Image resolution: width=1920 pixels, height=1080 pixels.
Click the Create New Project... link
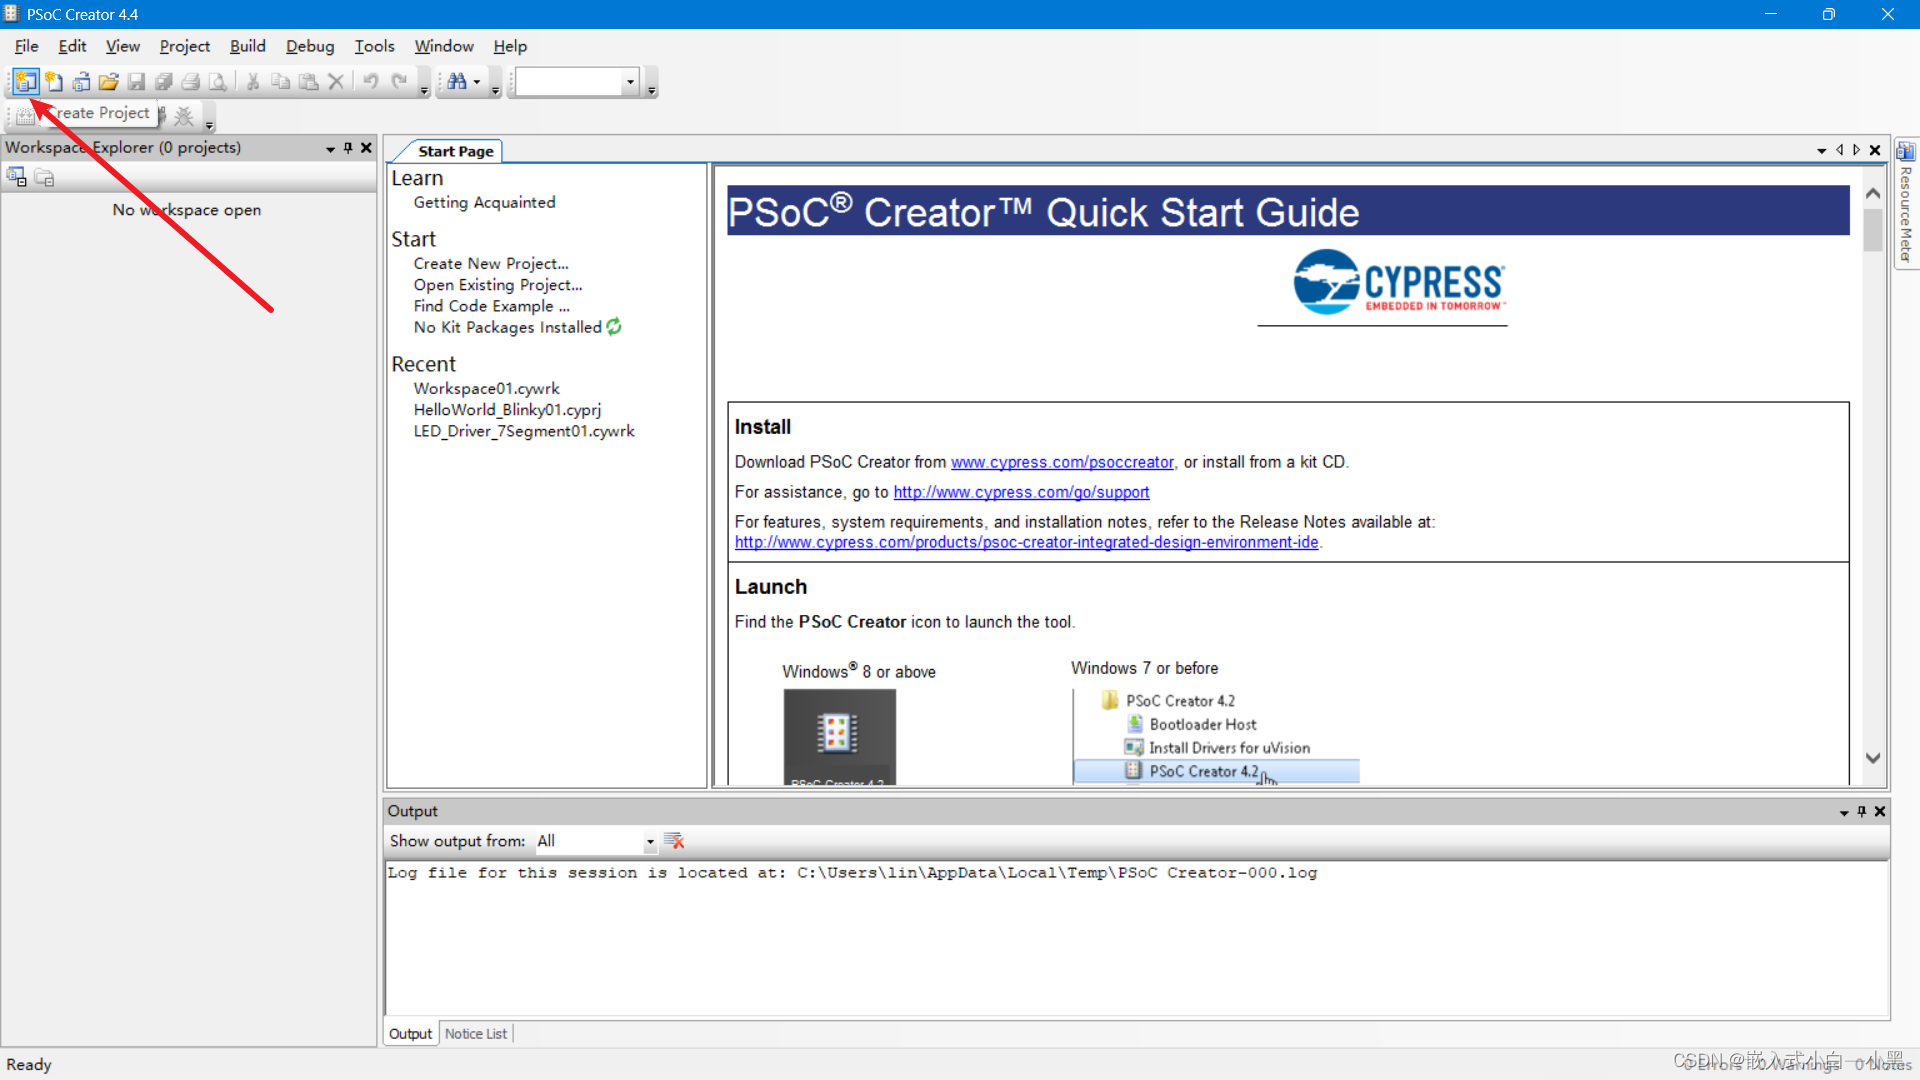tap(491, 263)
